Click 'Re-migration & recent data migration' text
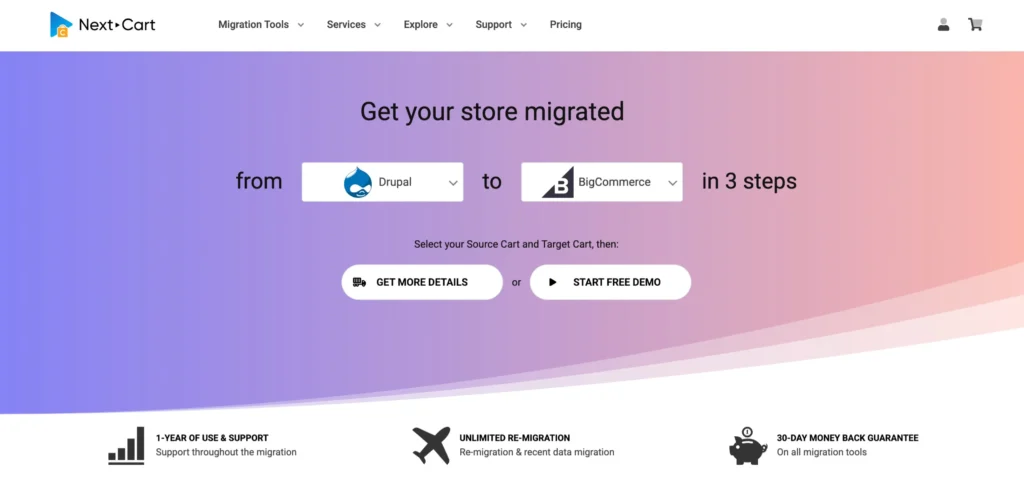The image size is (1024, 496). coord(537,452)
